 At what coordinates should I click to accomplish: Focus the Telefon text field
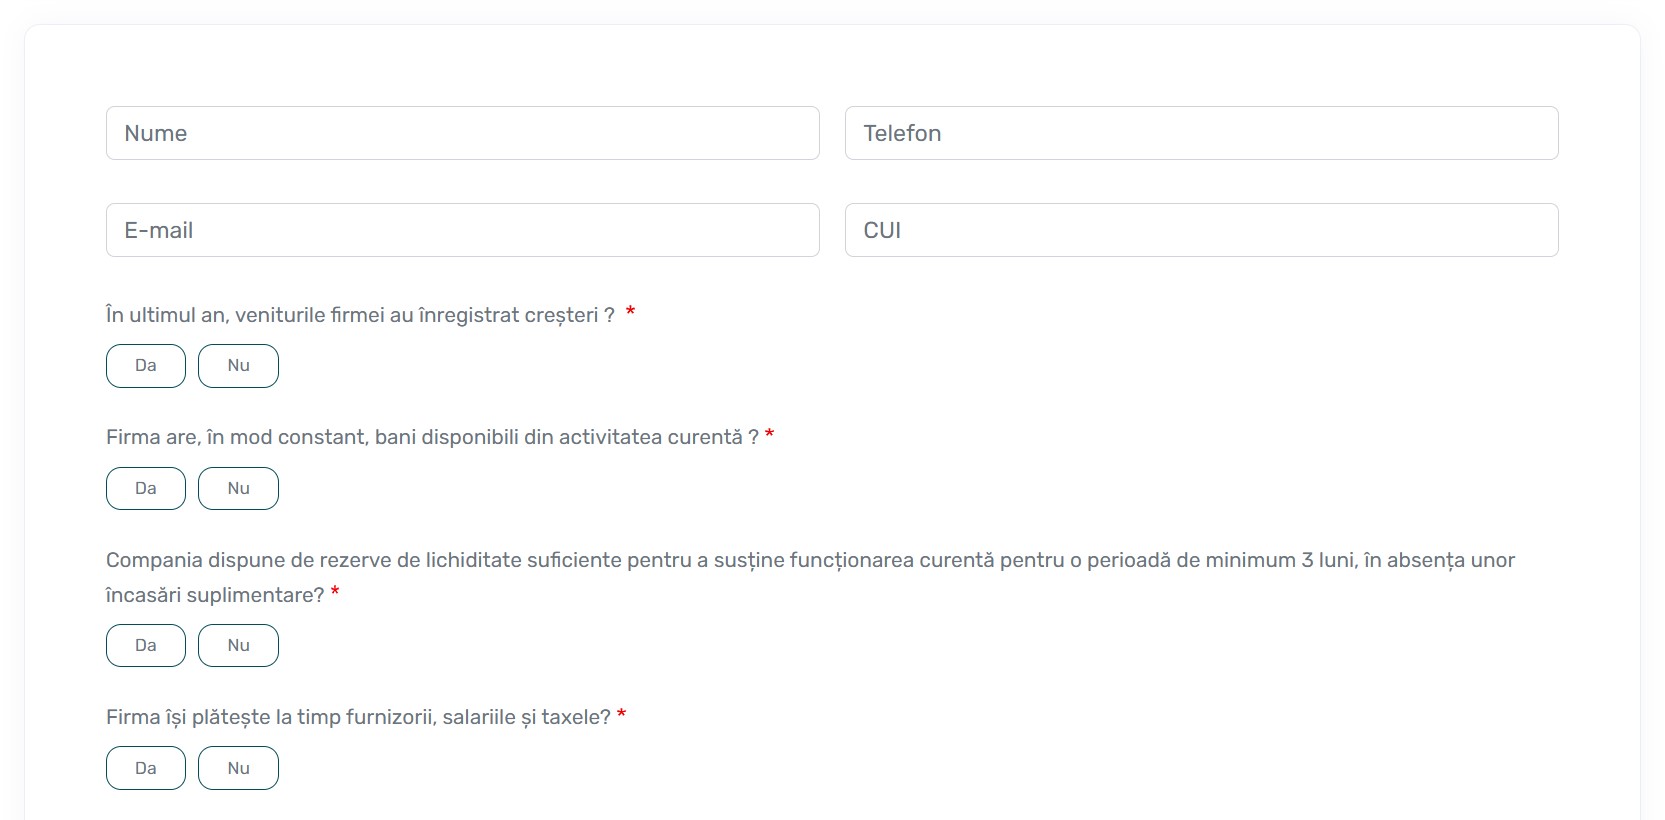(1201, 133)
